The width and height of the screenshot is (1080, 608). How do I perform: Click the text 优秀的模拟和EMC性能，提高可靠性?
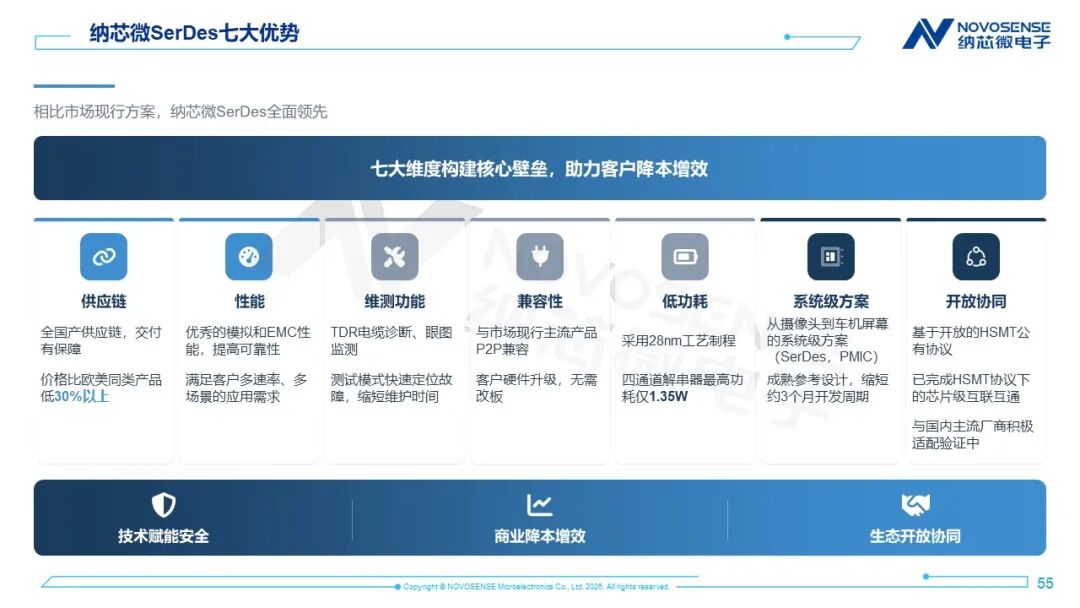248,341
